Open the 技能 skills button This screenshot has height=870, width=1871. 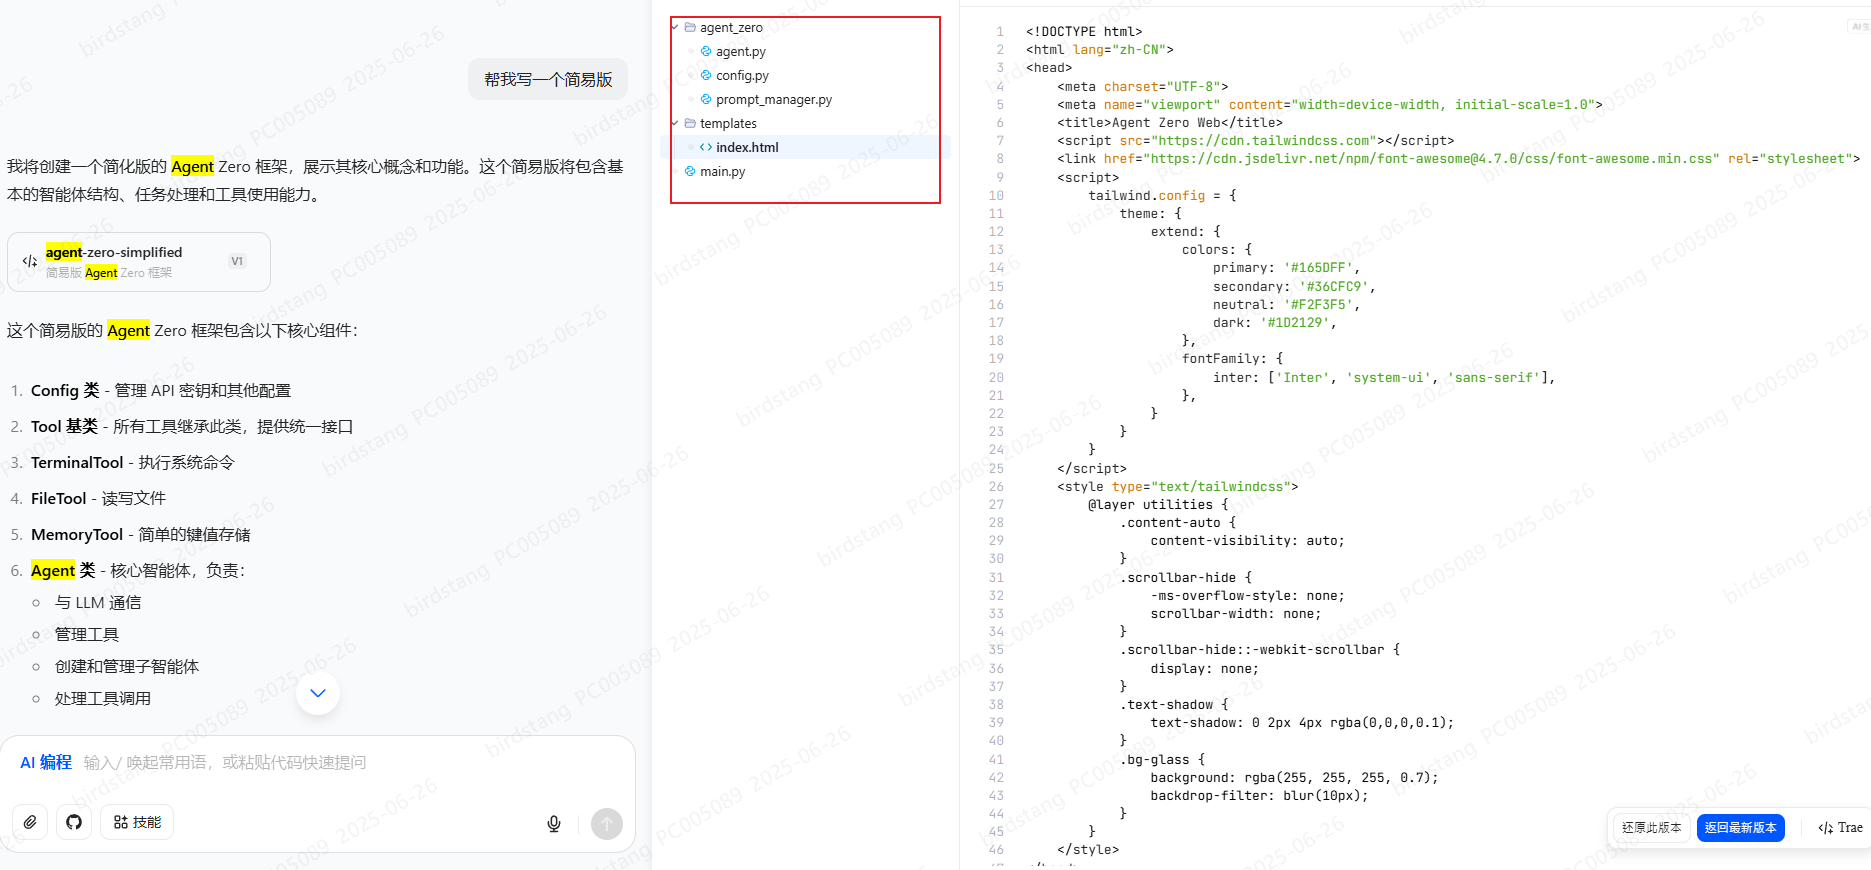click(137, 822)
